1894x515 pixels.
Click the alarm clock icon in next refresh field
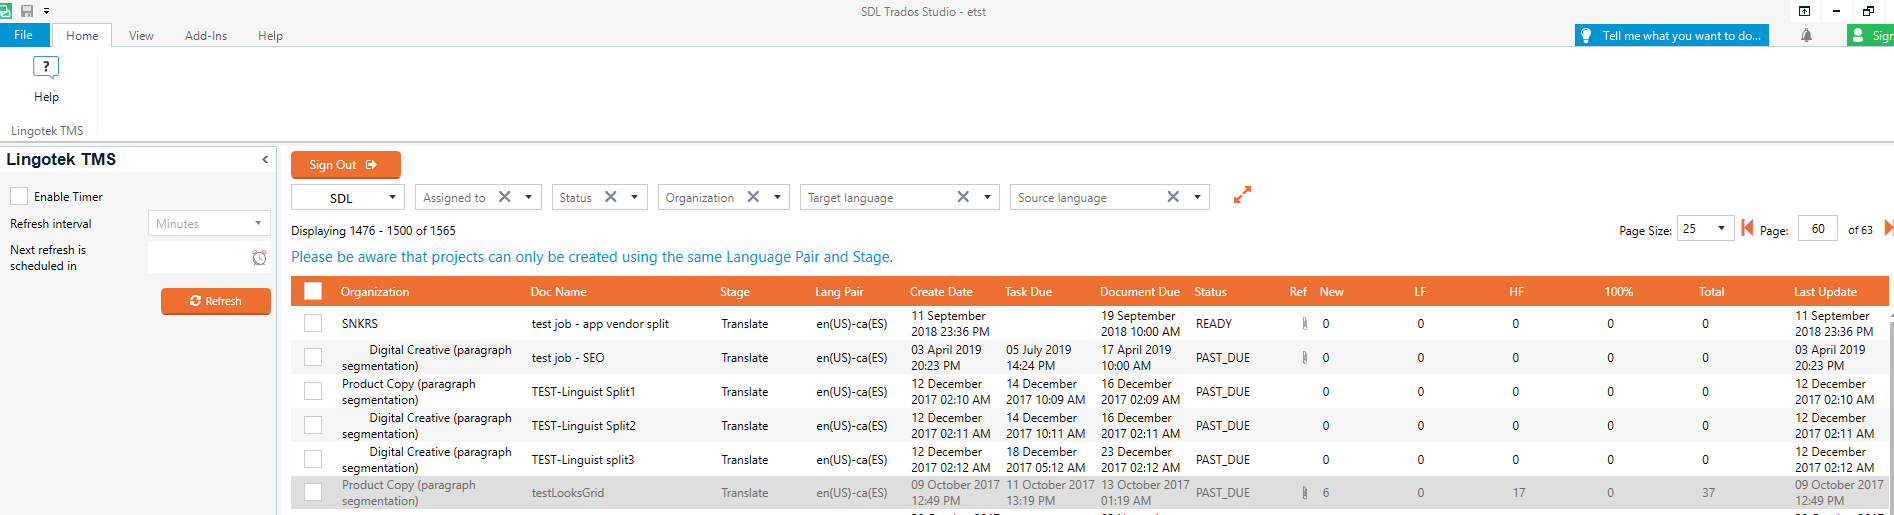coord(259,258)
